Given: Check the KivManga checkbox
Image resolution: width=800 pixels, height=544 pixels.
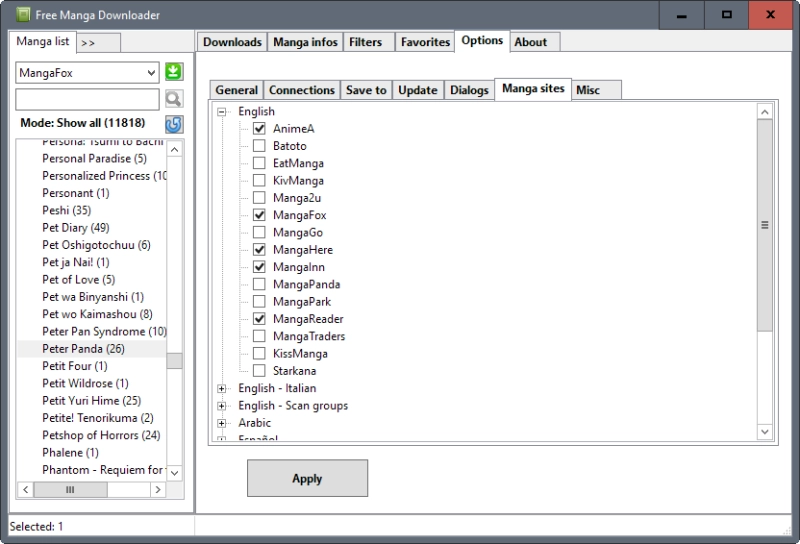Looking at the screenshot, I should [259, 181].
